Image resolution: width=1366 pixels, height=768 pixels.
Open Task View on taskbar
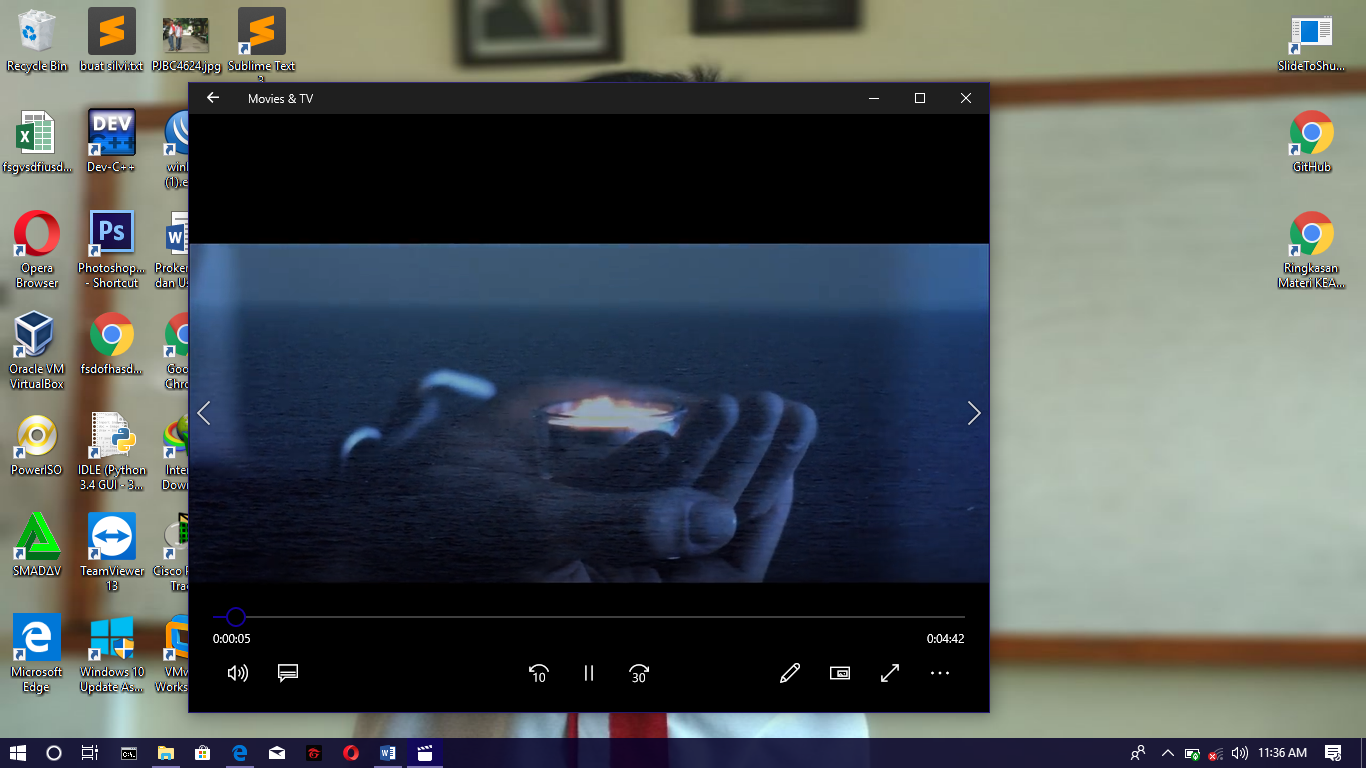90,753
